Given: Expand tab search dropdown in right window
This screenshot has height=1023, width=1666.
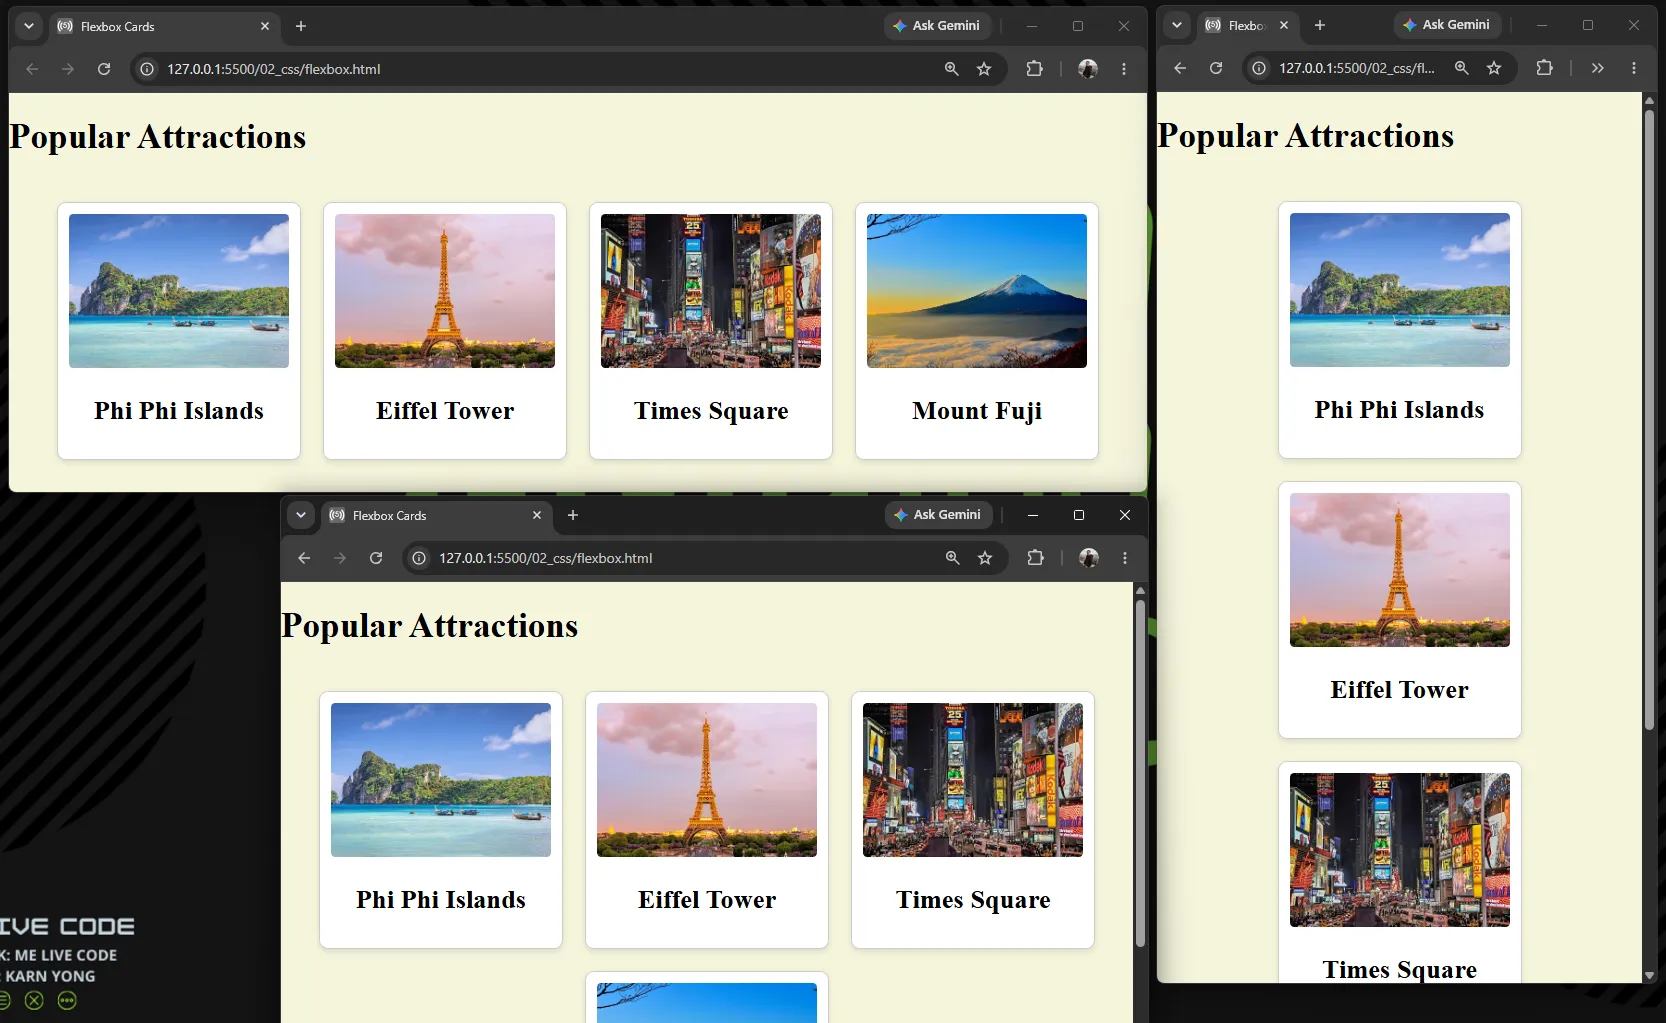Looking at the screenshot, I should click(x=1177, y=25).
